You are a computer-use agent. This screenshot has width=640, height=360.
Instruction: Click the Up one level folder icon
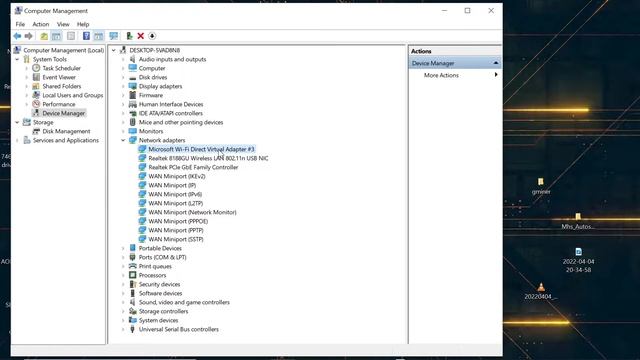[x=44, y=36]
